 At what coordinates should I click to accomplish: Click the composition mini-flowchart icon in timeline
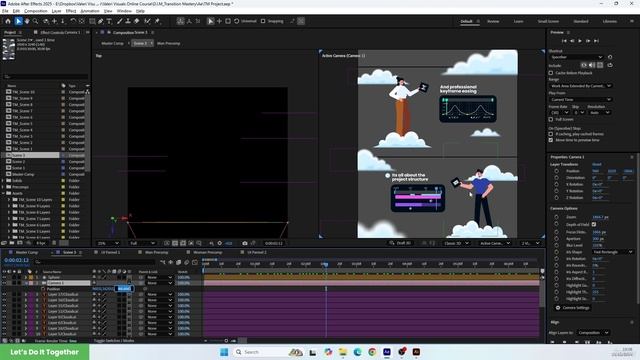click(163, 262)
